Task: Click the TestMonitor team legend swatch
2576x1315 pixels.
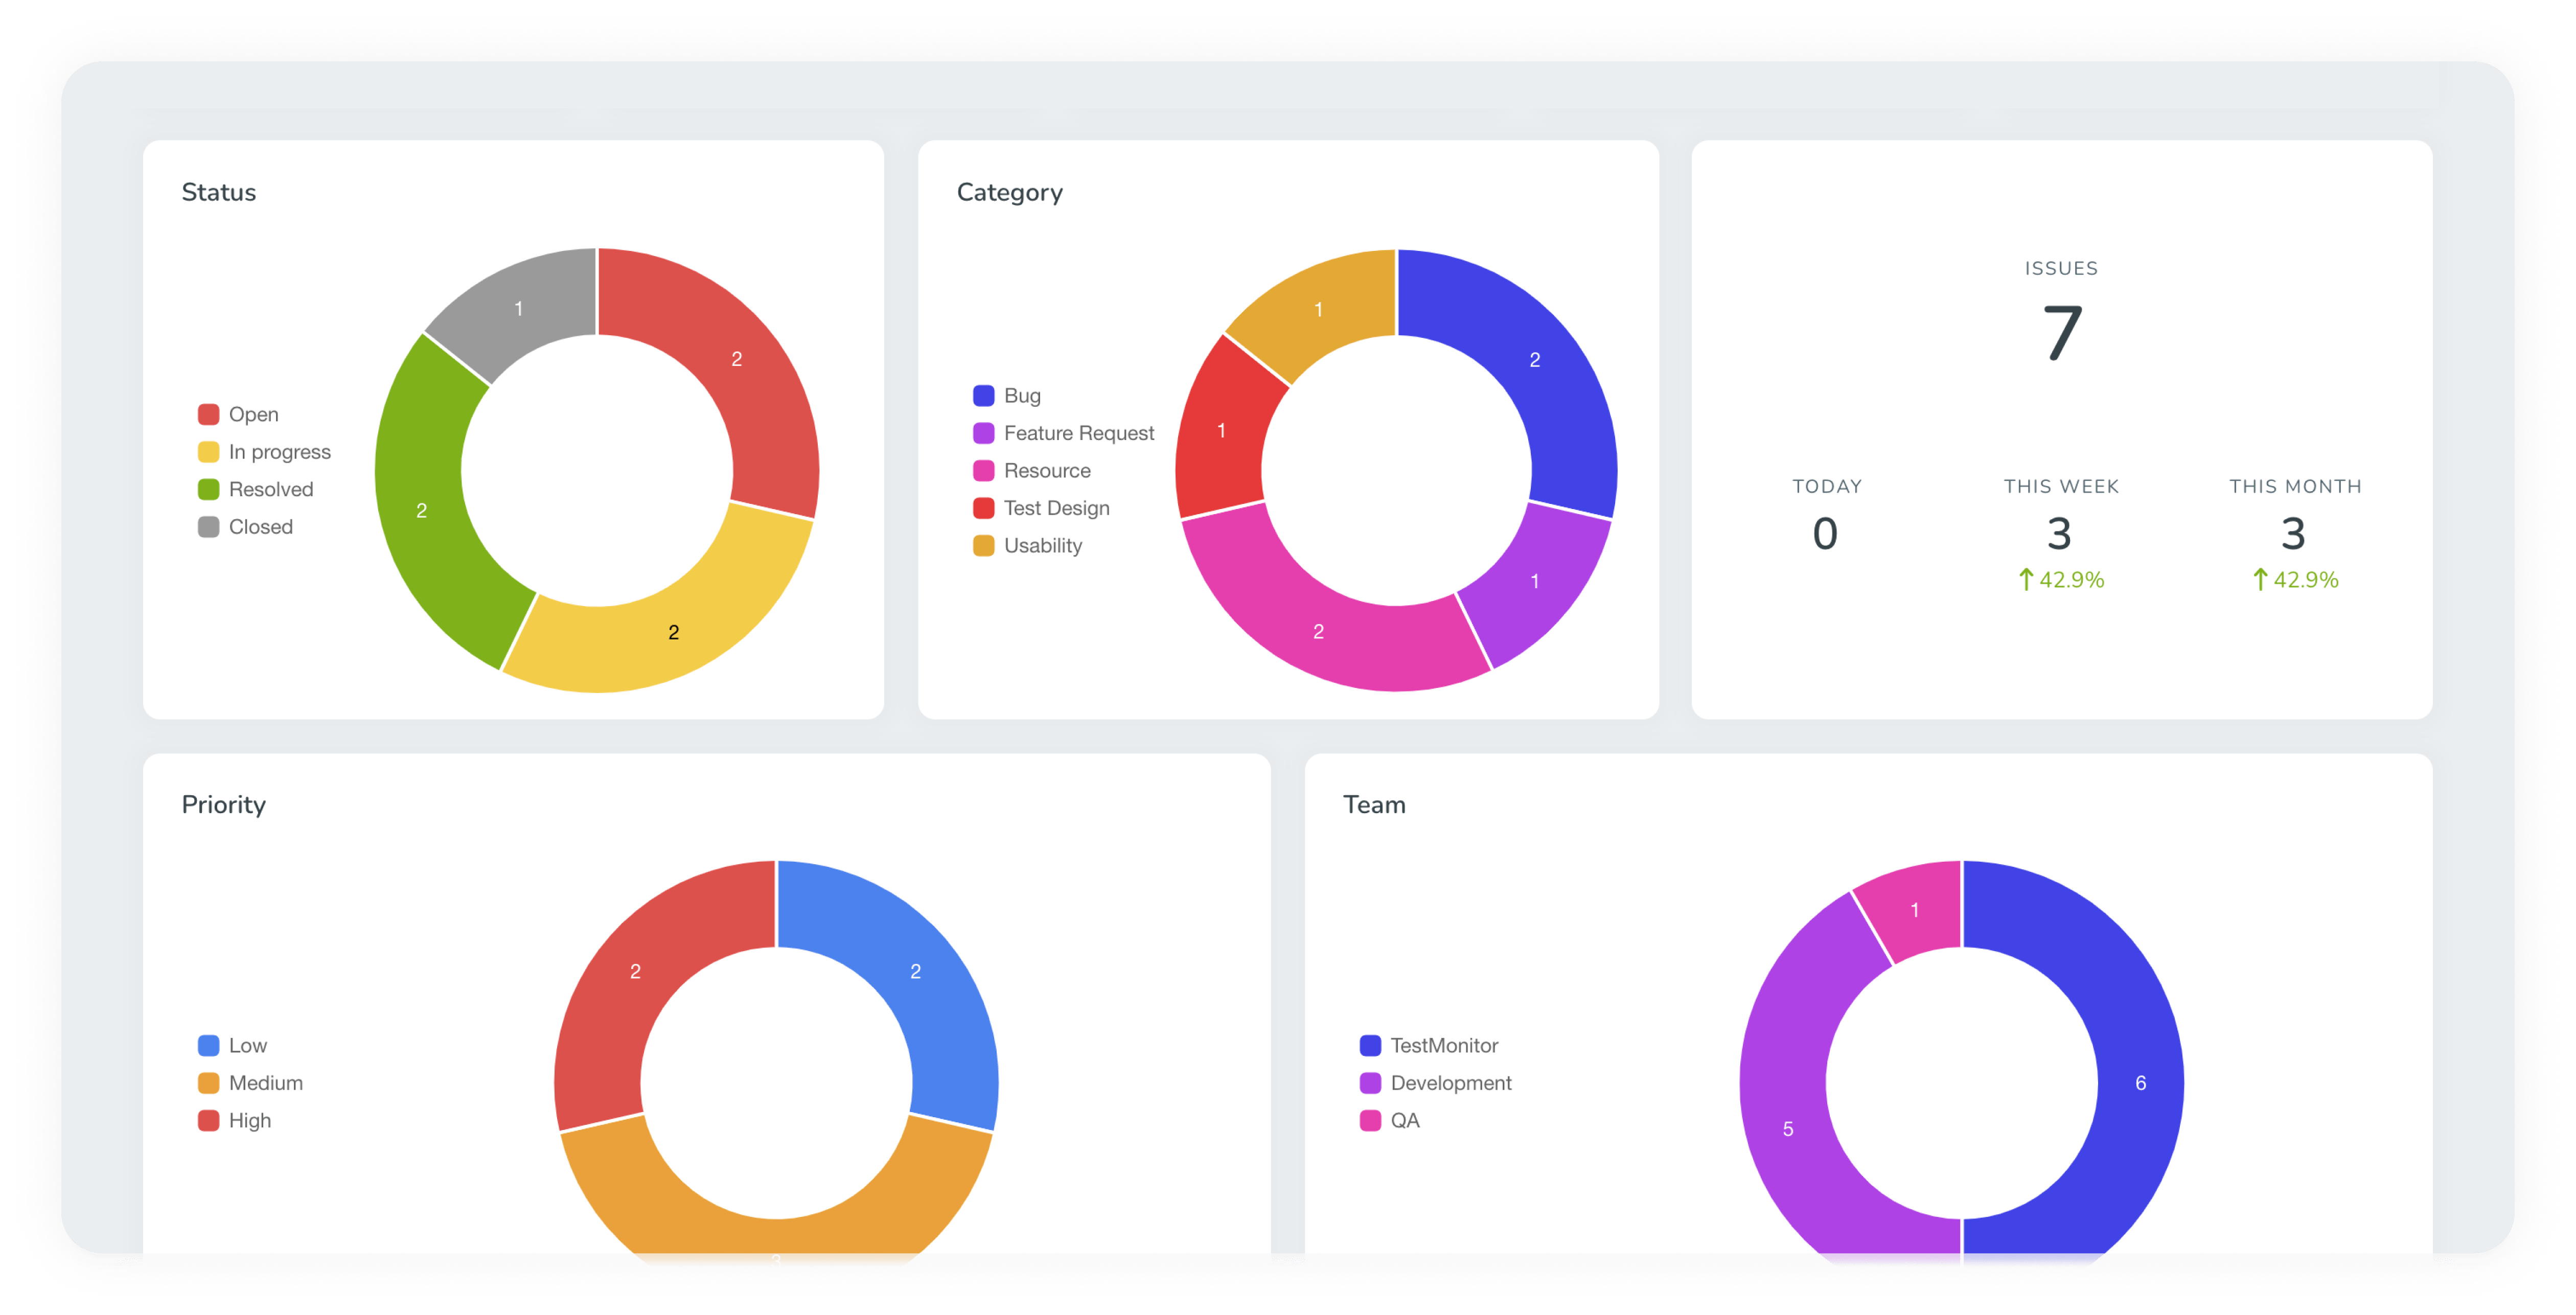Action: tap(1370, 1045)
